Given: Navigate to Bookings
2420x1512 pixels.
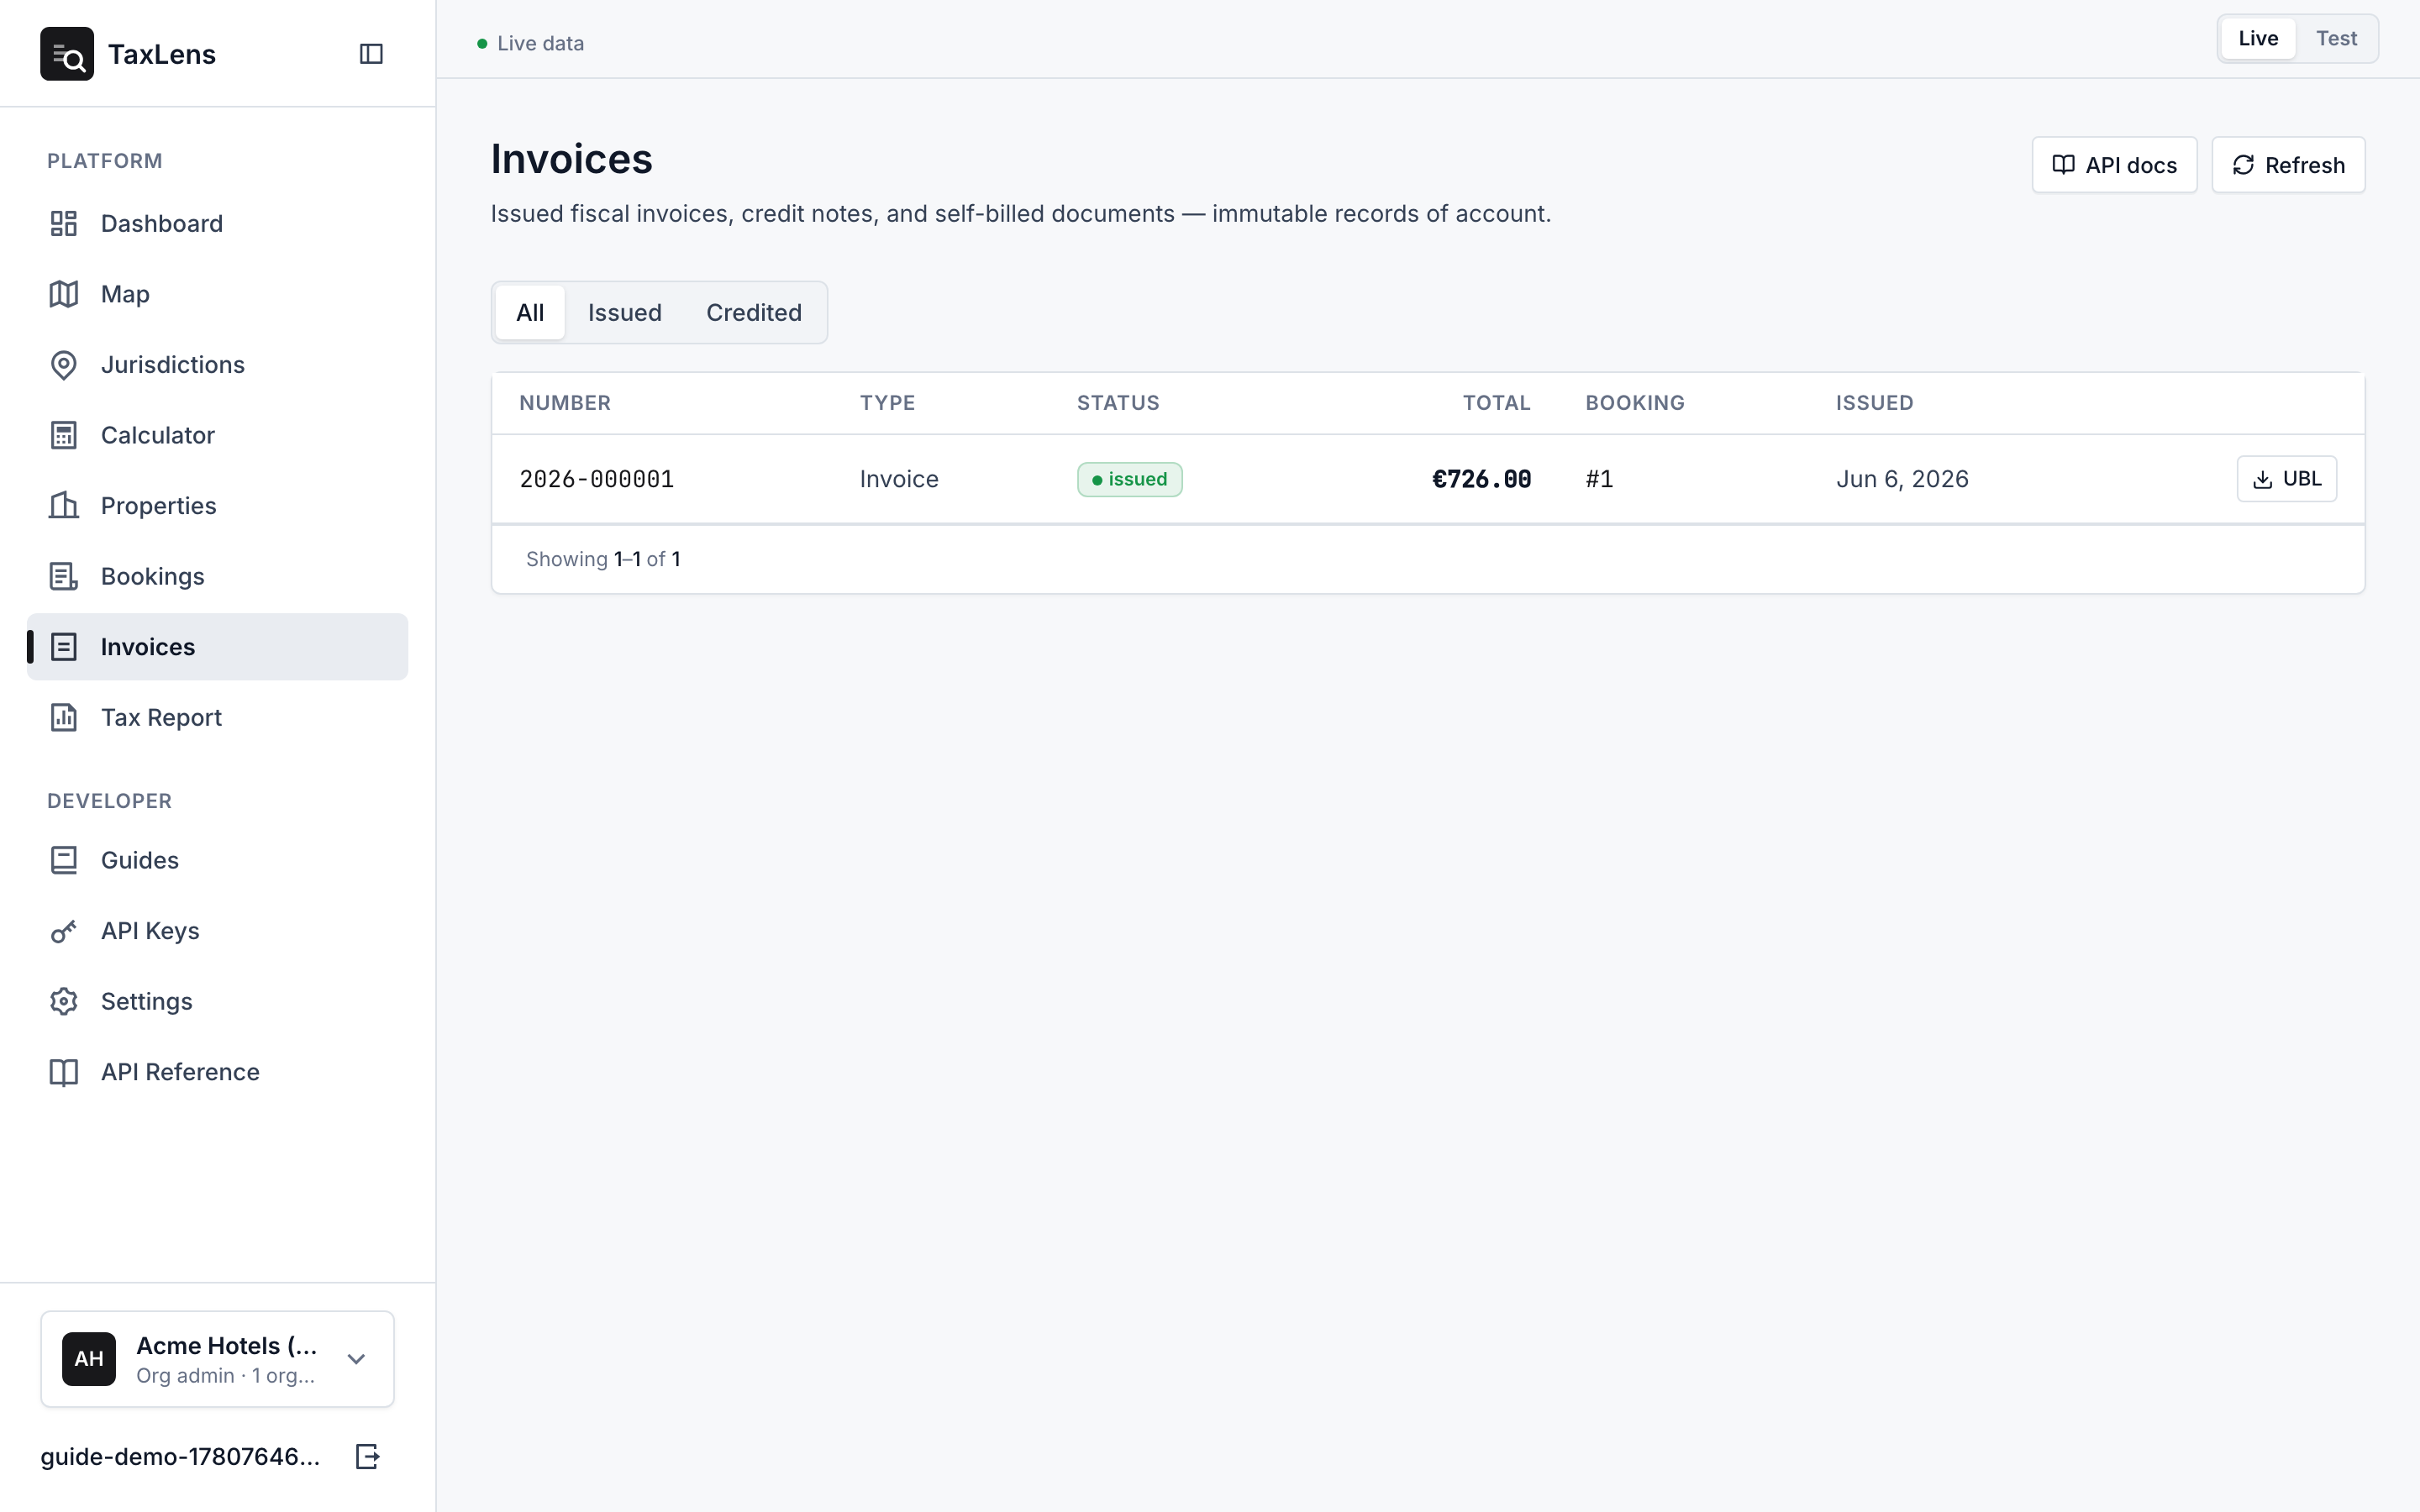Looking at the screenshot, I should pyautogui.click(x=217, y=576).
